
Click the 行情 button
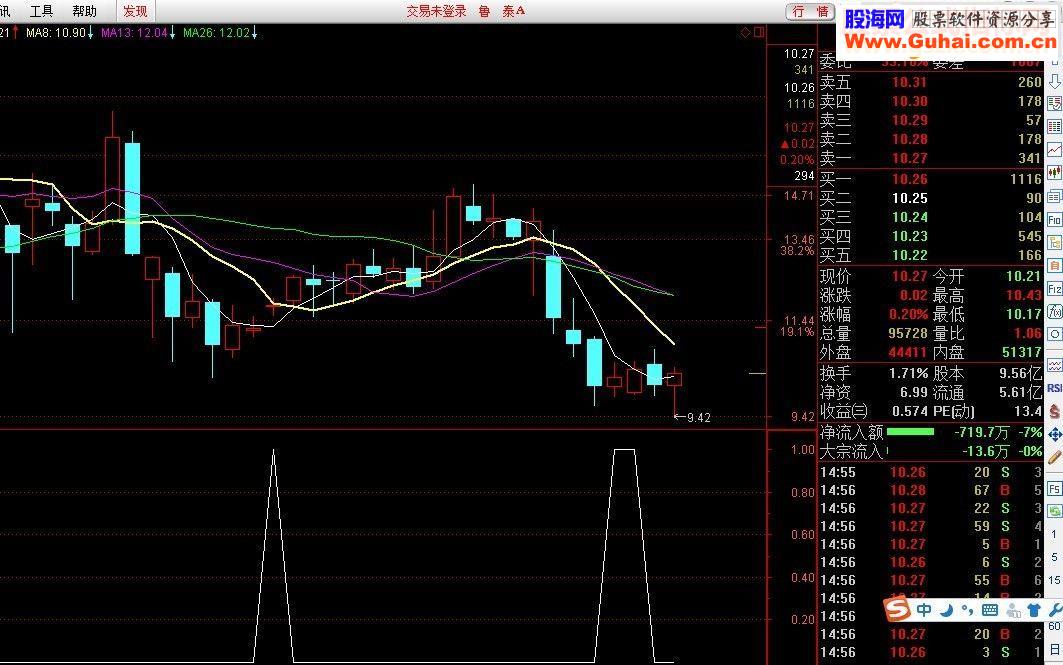click(810, 12)
